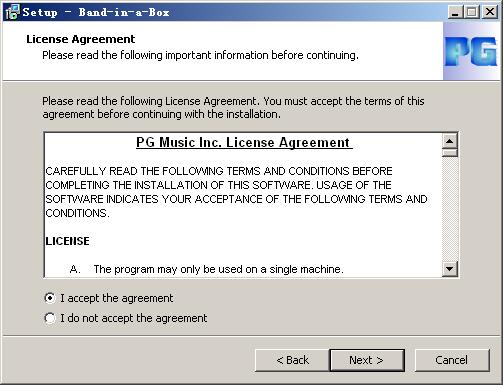
Task: Click the setup installer icon in title bar
Action: [x=12, y=12]
